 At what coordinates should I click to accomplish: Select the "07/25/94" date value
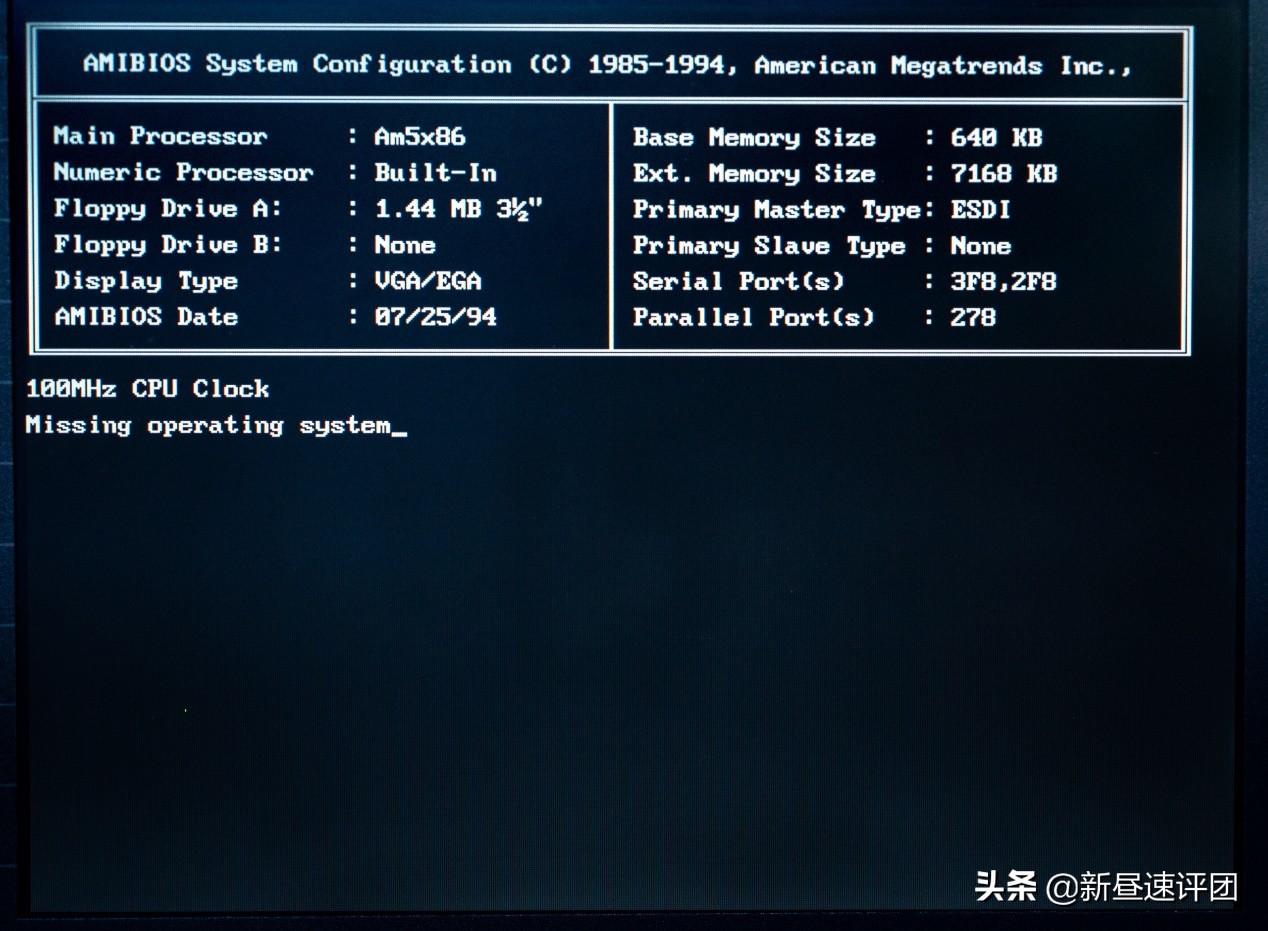click(x=435, y=317)
